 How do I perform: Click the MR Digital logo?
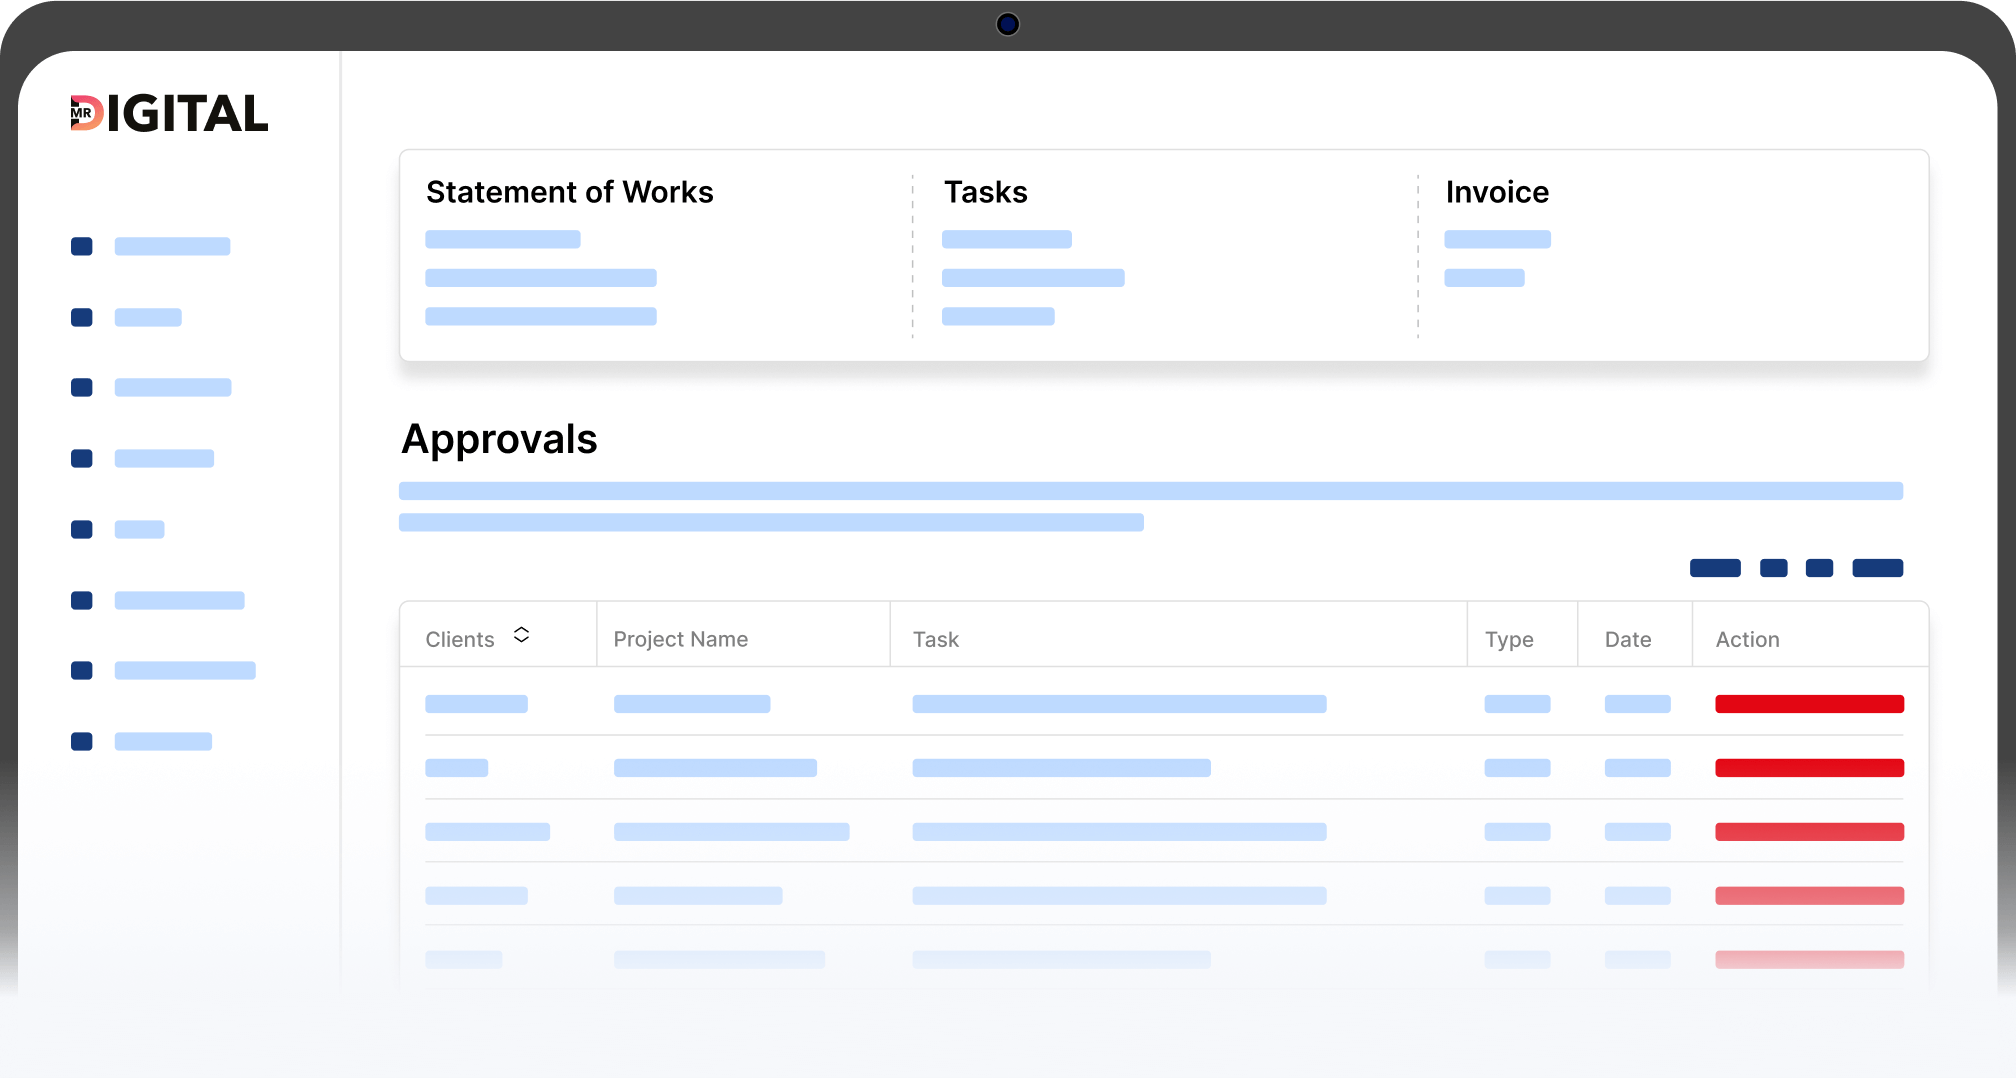[169, 114]
